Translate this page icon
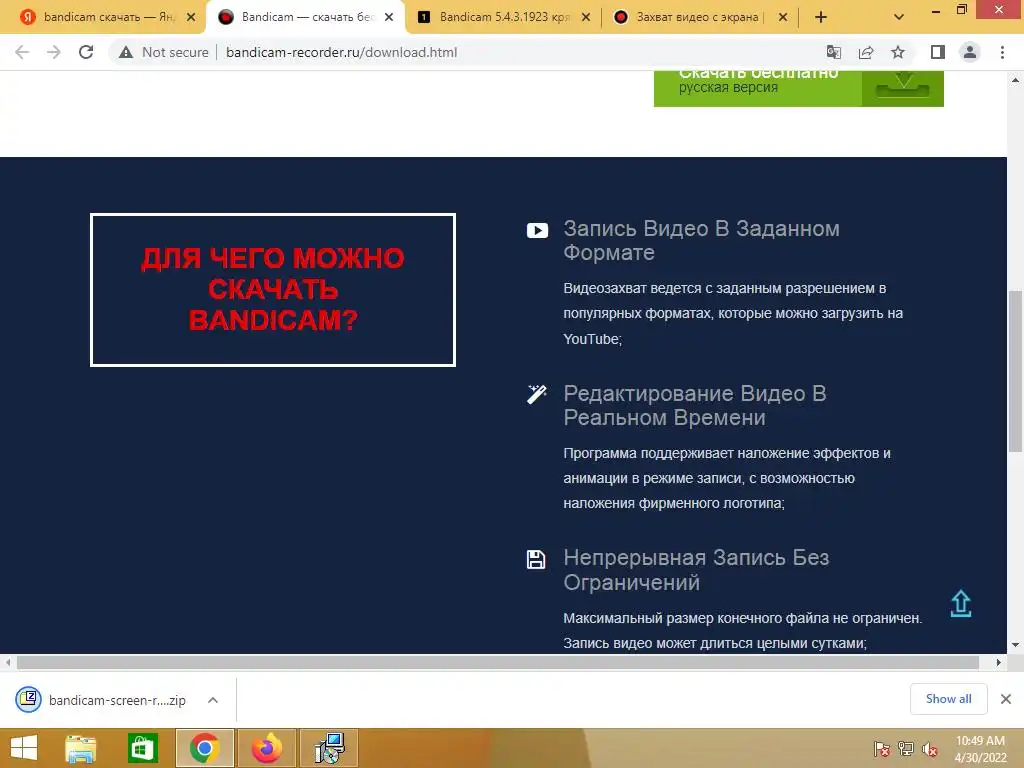Viewport: 1024px width, 768px height. pyautogui.click(x=834, y=52)
